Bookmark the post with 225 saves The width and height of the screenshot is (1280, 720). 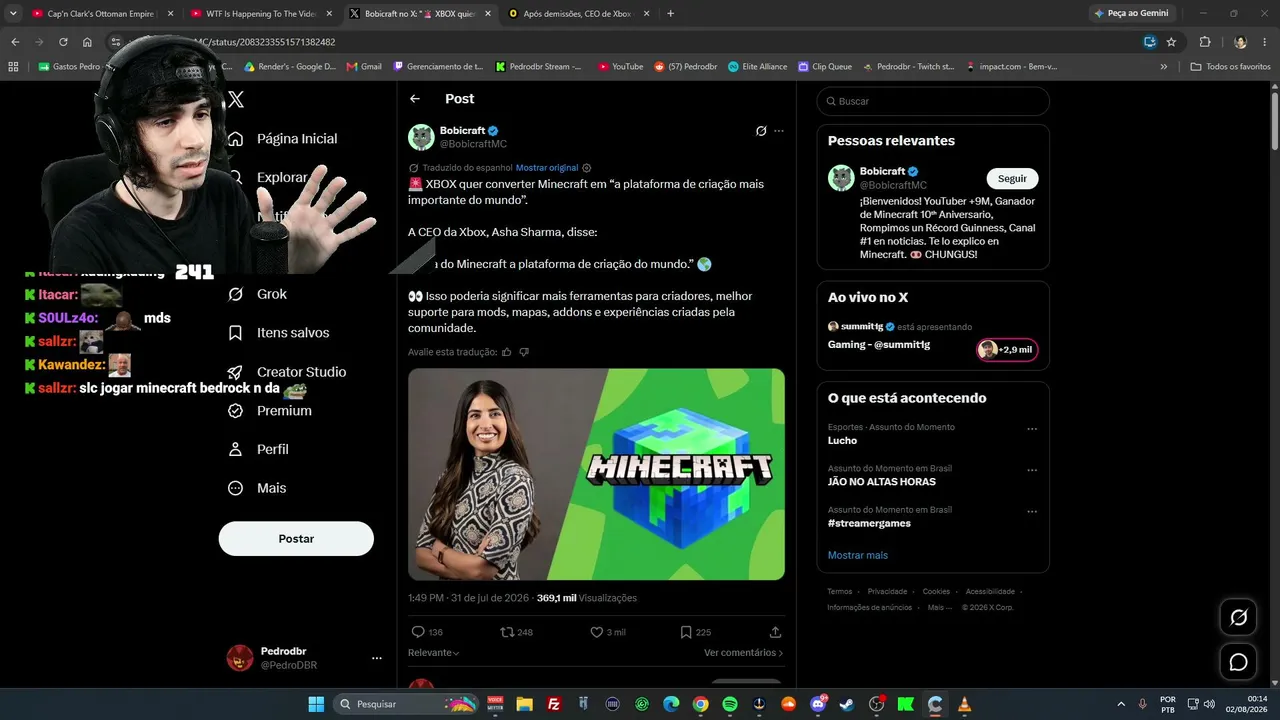(695, 632)
